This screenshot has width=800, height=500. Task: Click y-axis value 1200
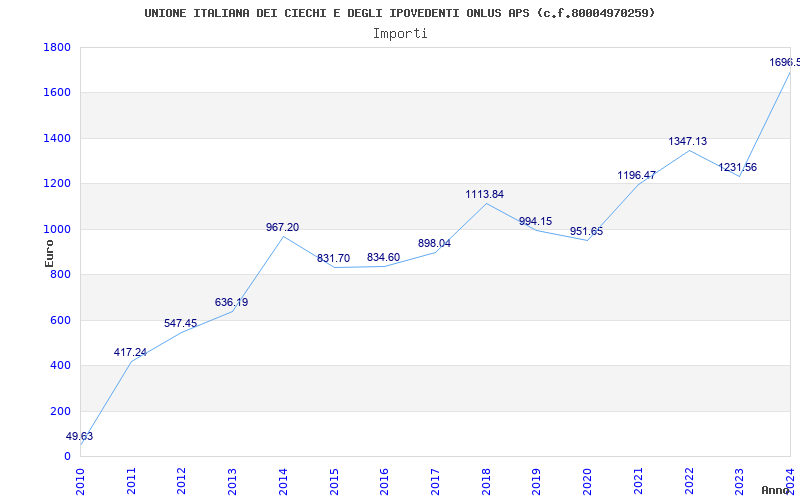coord(57,184)
